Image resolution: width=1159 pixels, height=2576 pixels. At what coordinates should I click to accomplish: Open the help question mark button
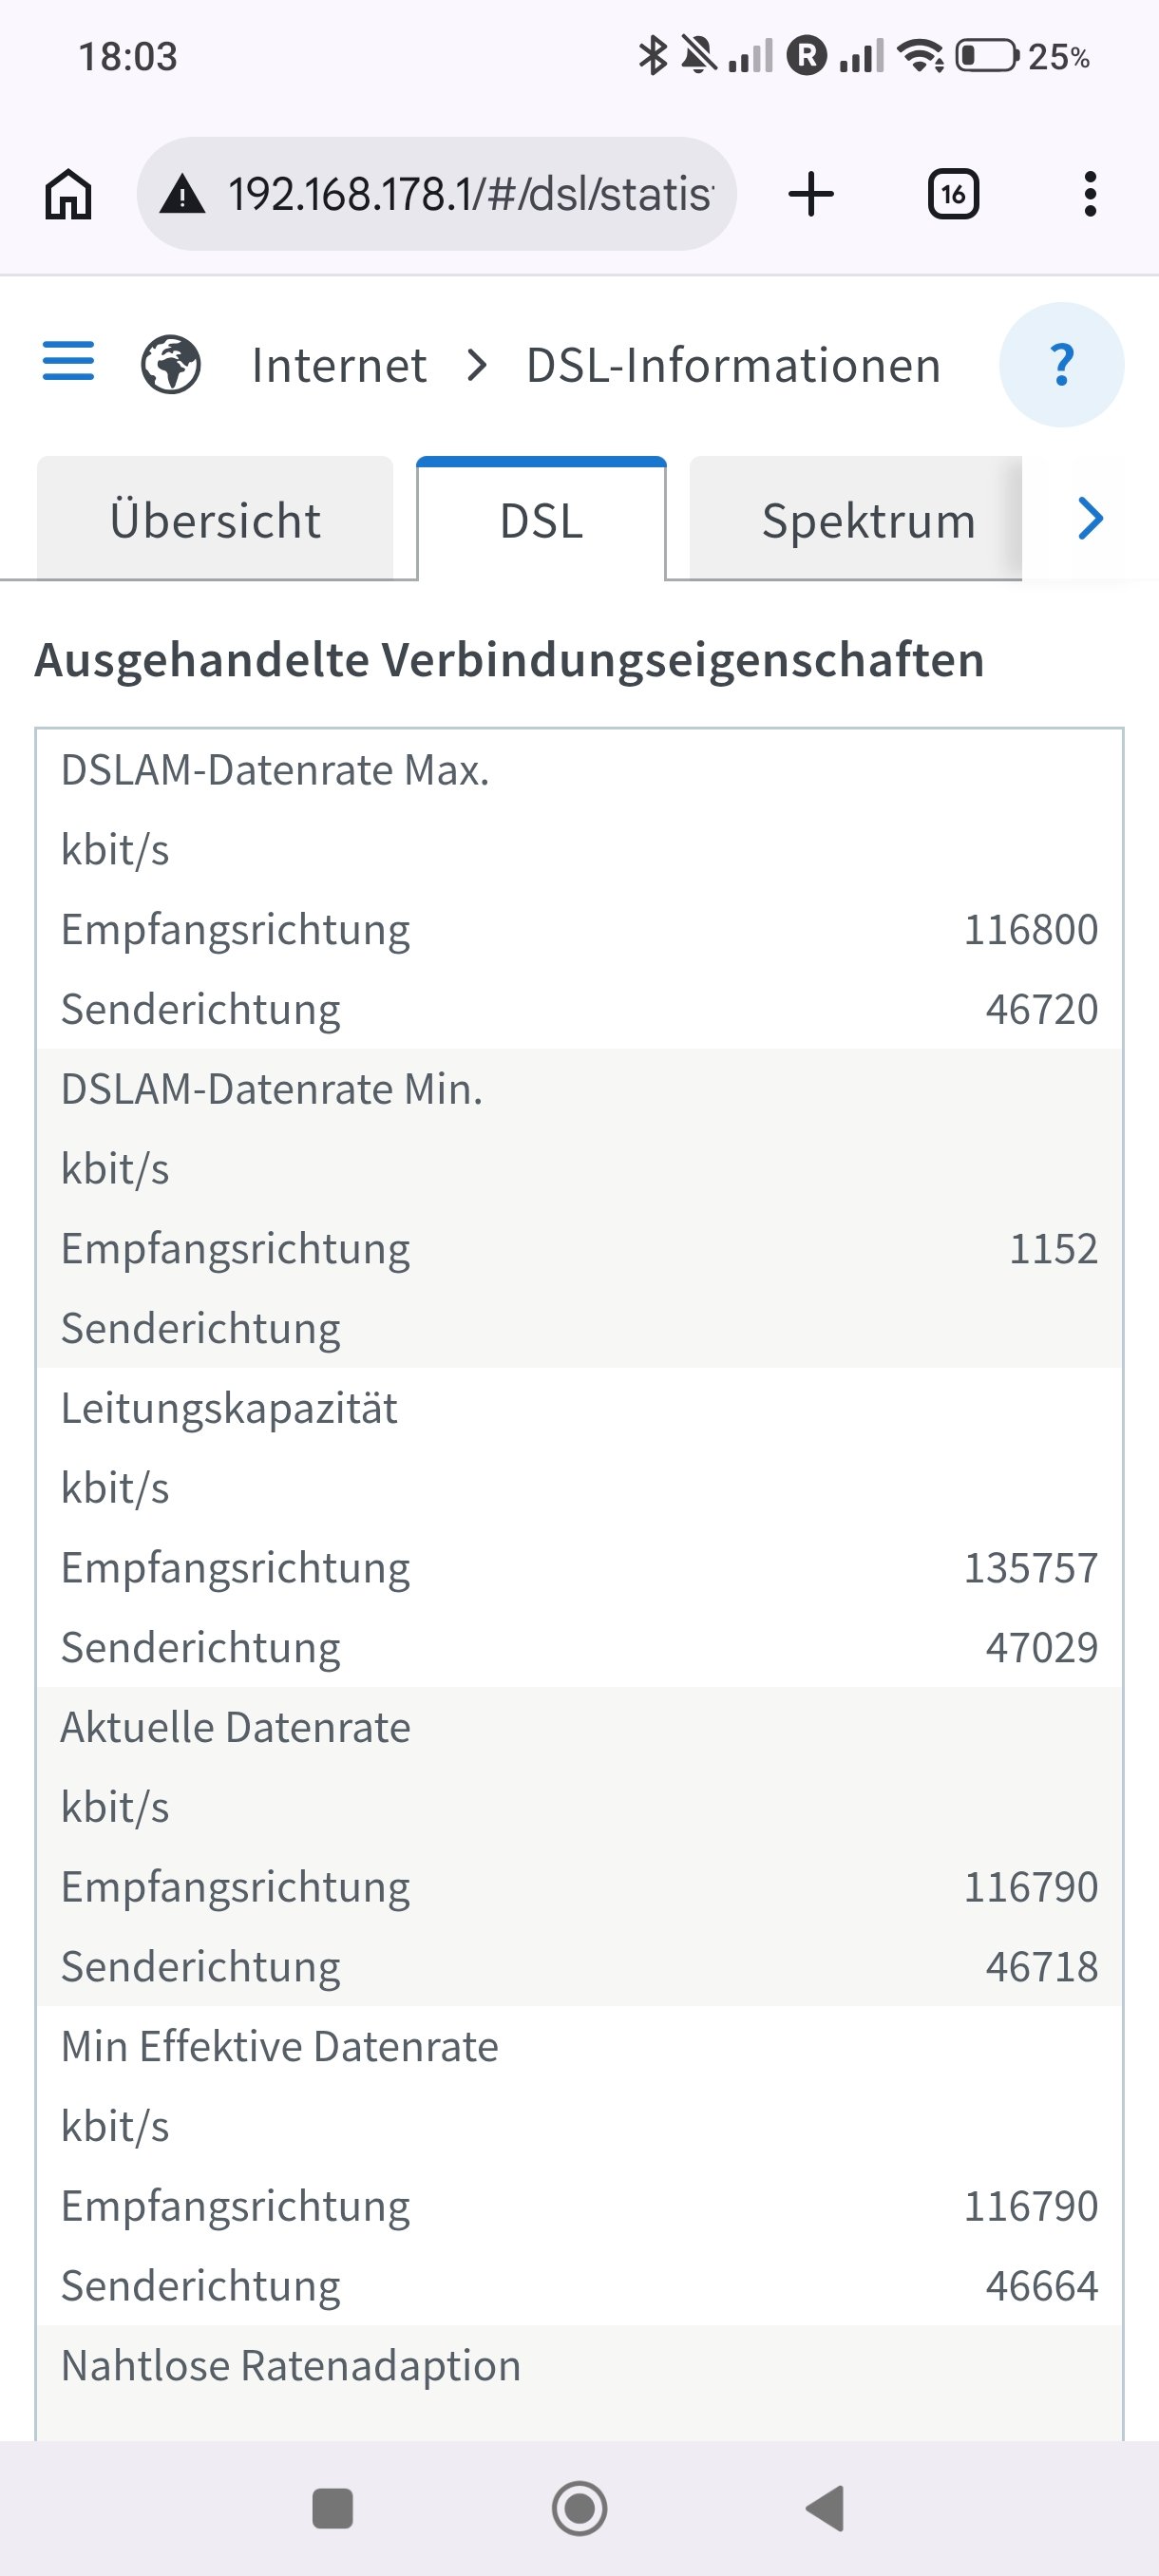[1061, 365]
